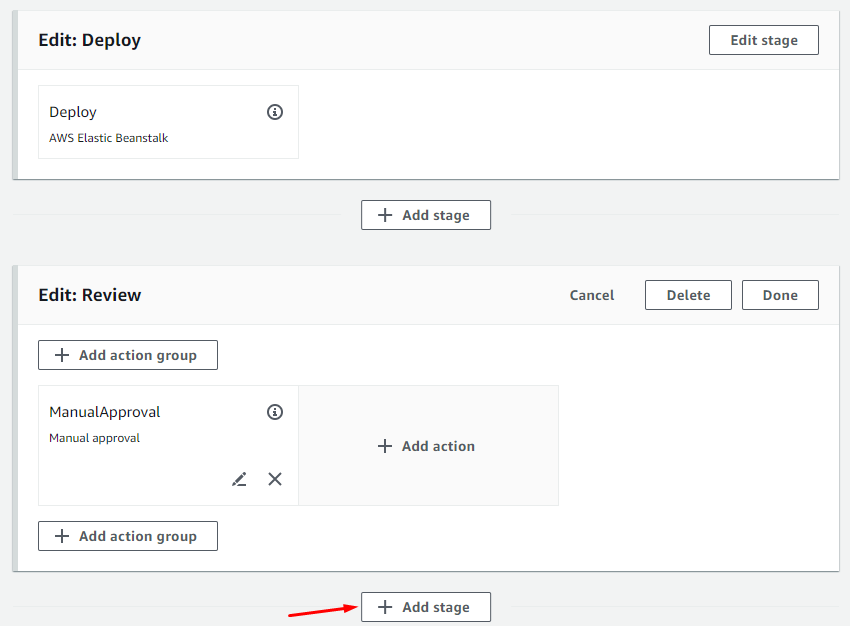The image size is (850, 626).
Task: Click the Manual approval provider text
Action: (x=95, y=438)
